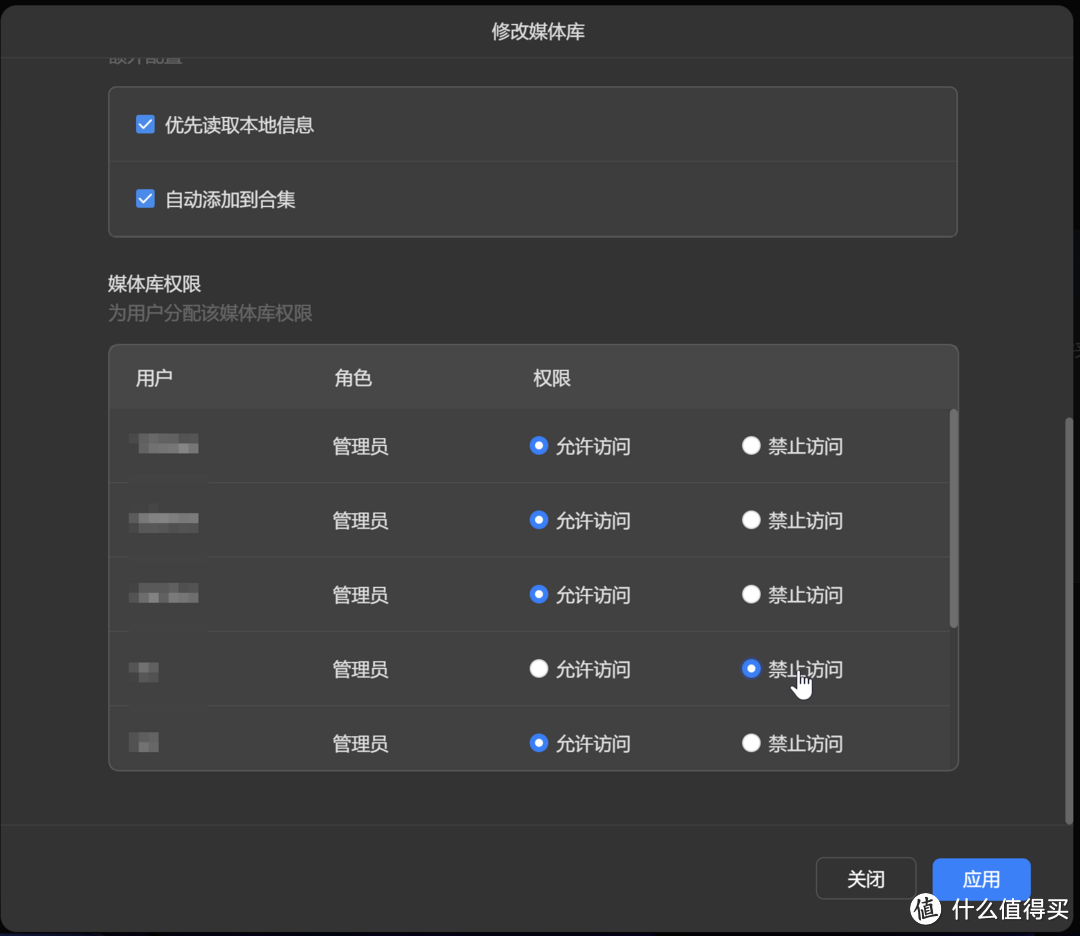Screen dimensions: 1080x936
Task: Uncheck the 优先读取本地信息 checkbox
Action: (145, 124)
